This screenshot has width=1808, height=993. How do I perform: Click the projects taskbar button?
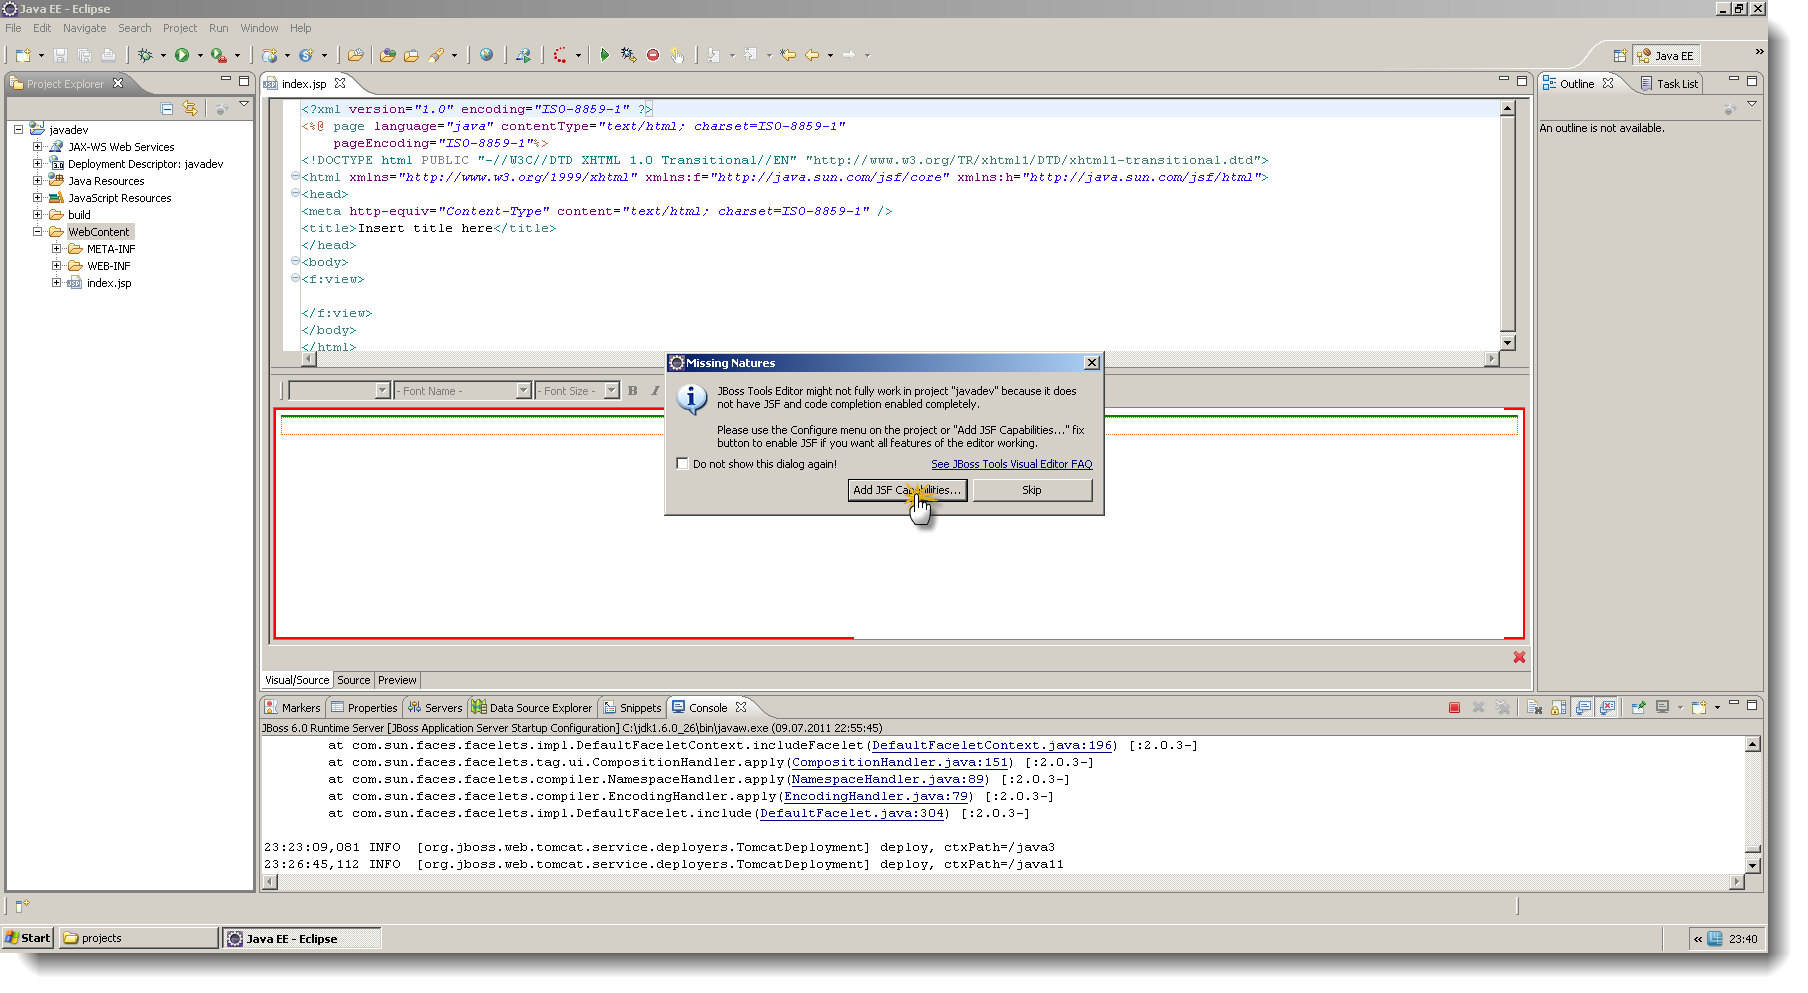coord(138,938)
